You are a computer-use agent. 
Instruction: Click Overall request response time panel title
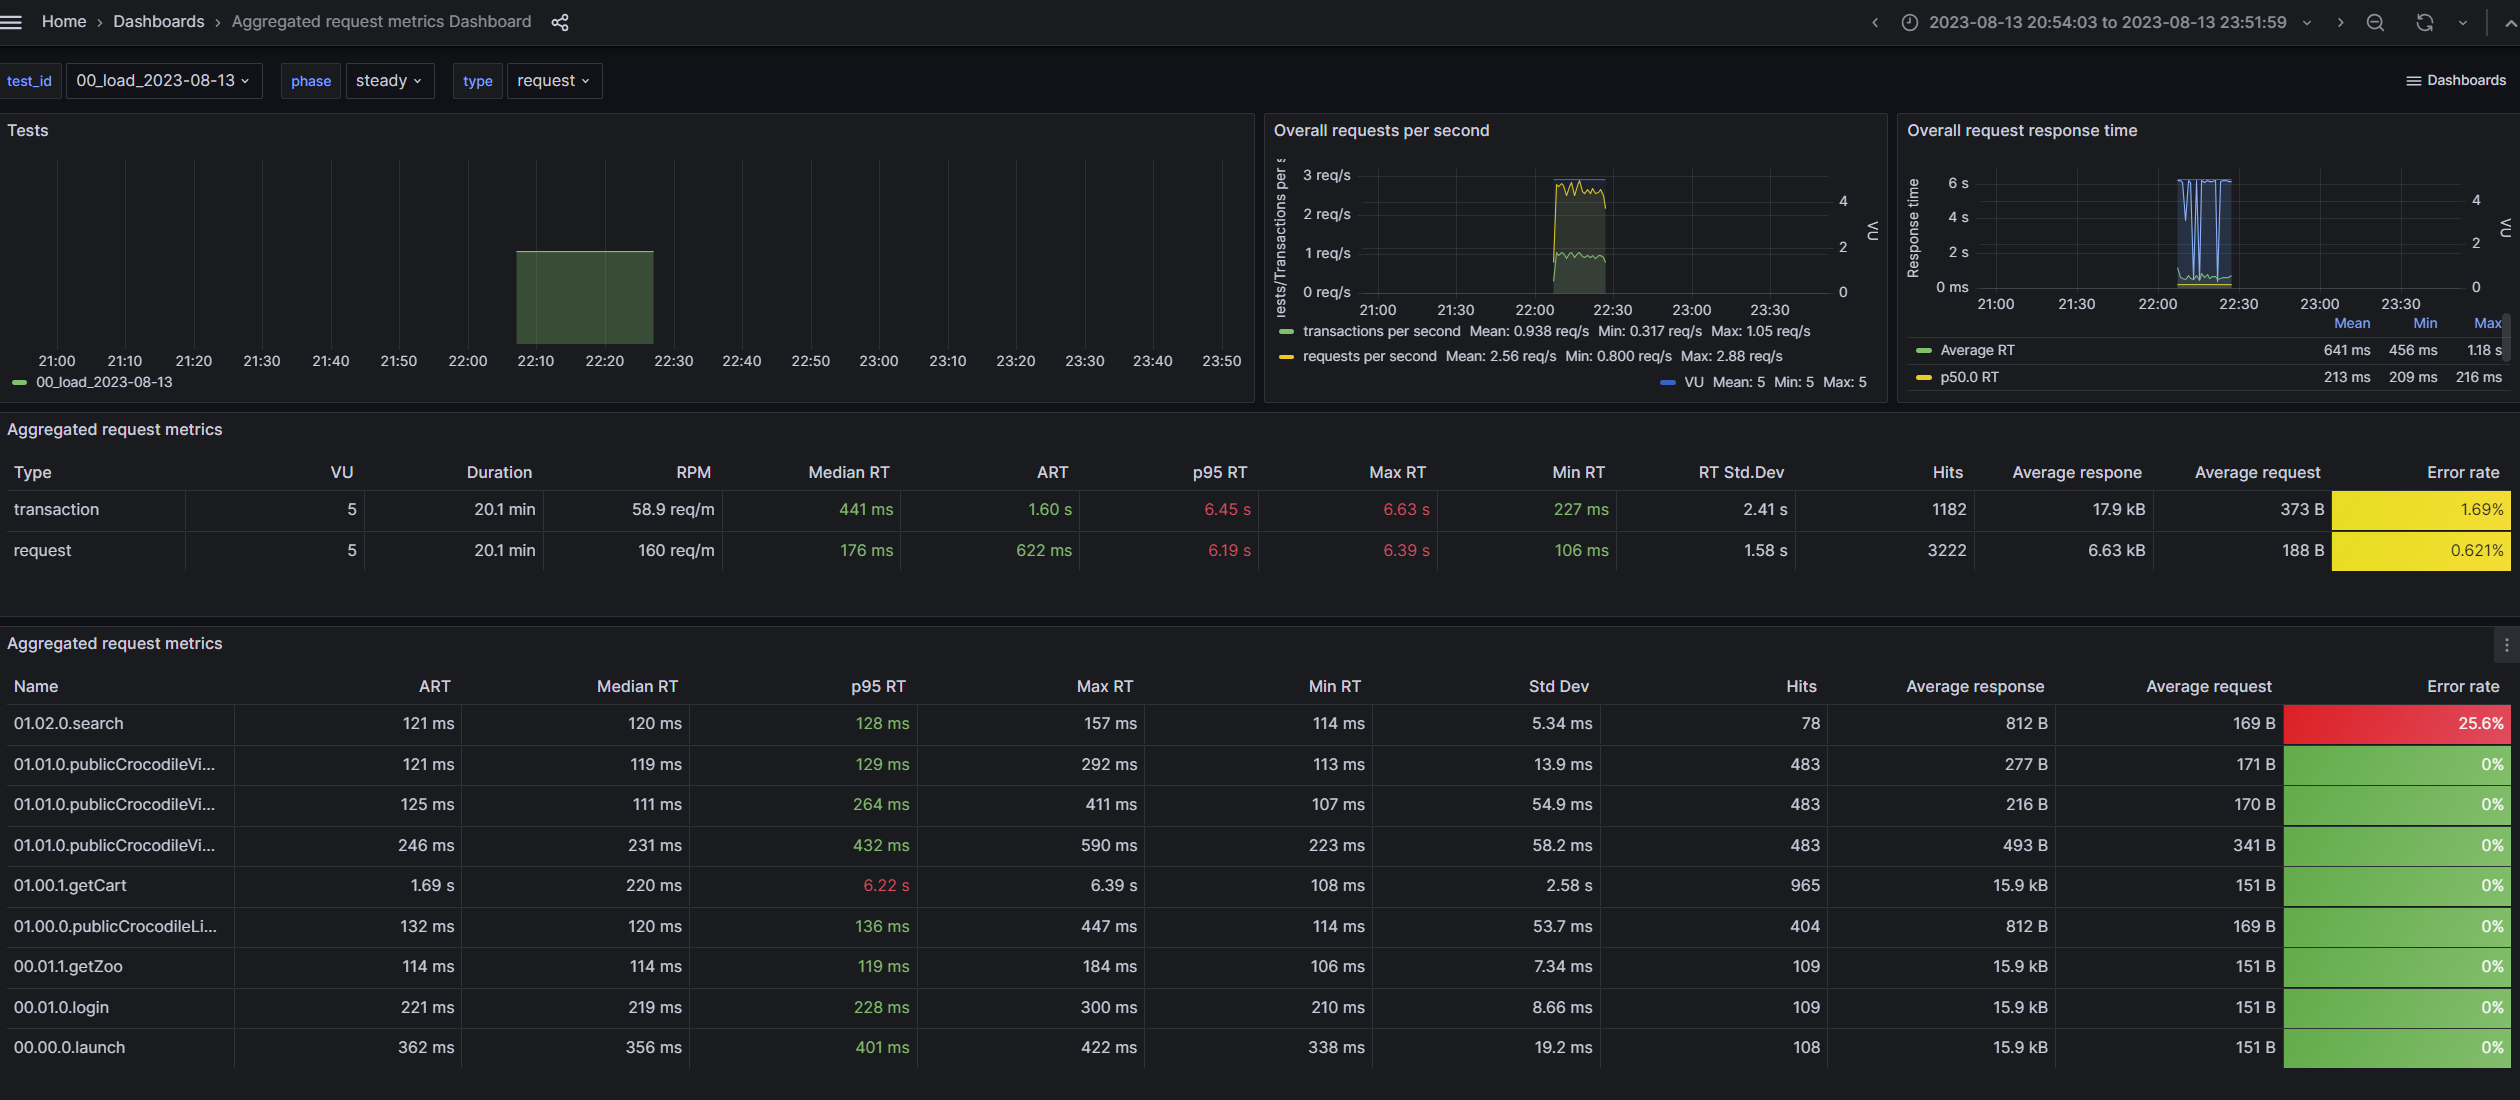click(x=2022, y=130)
